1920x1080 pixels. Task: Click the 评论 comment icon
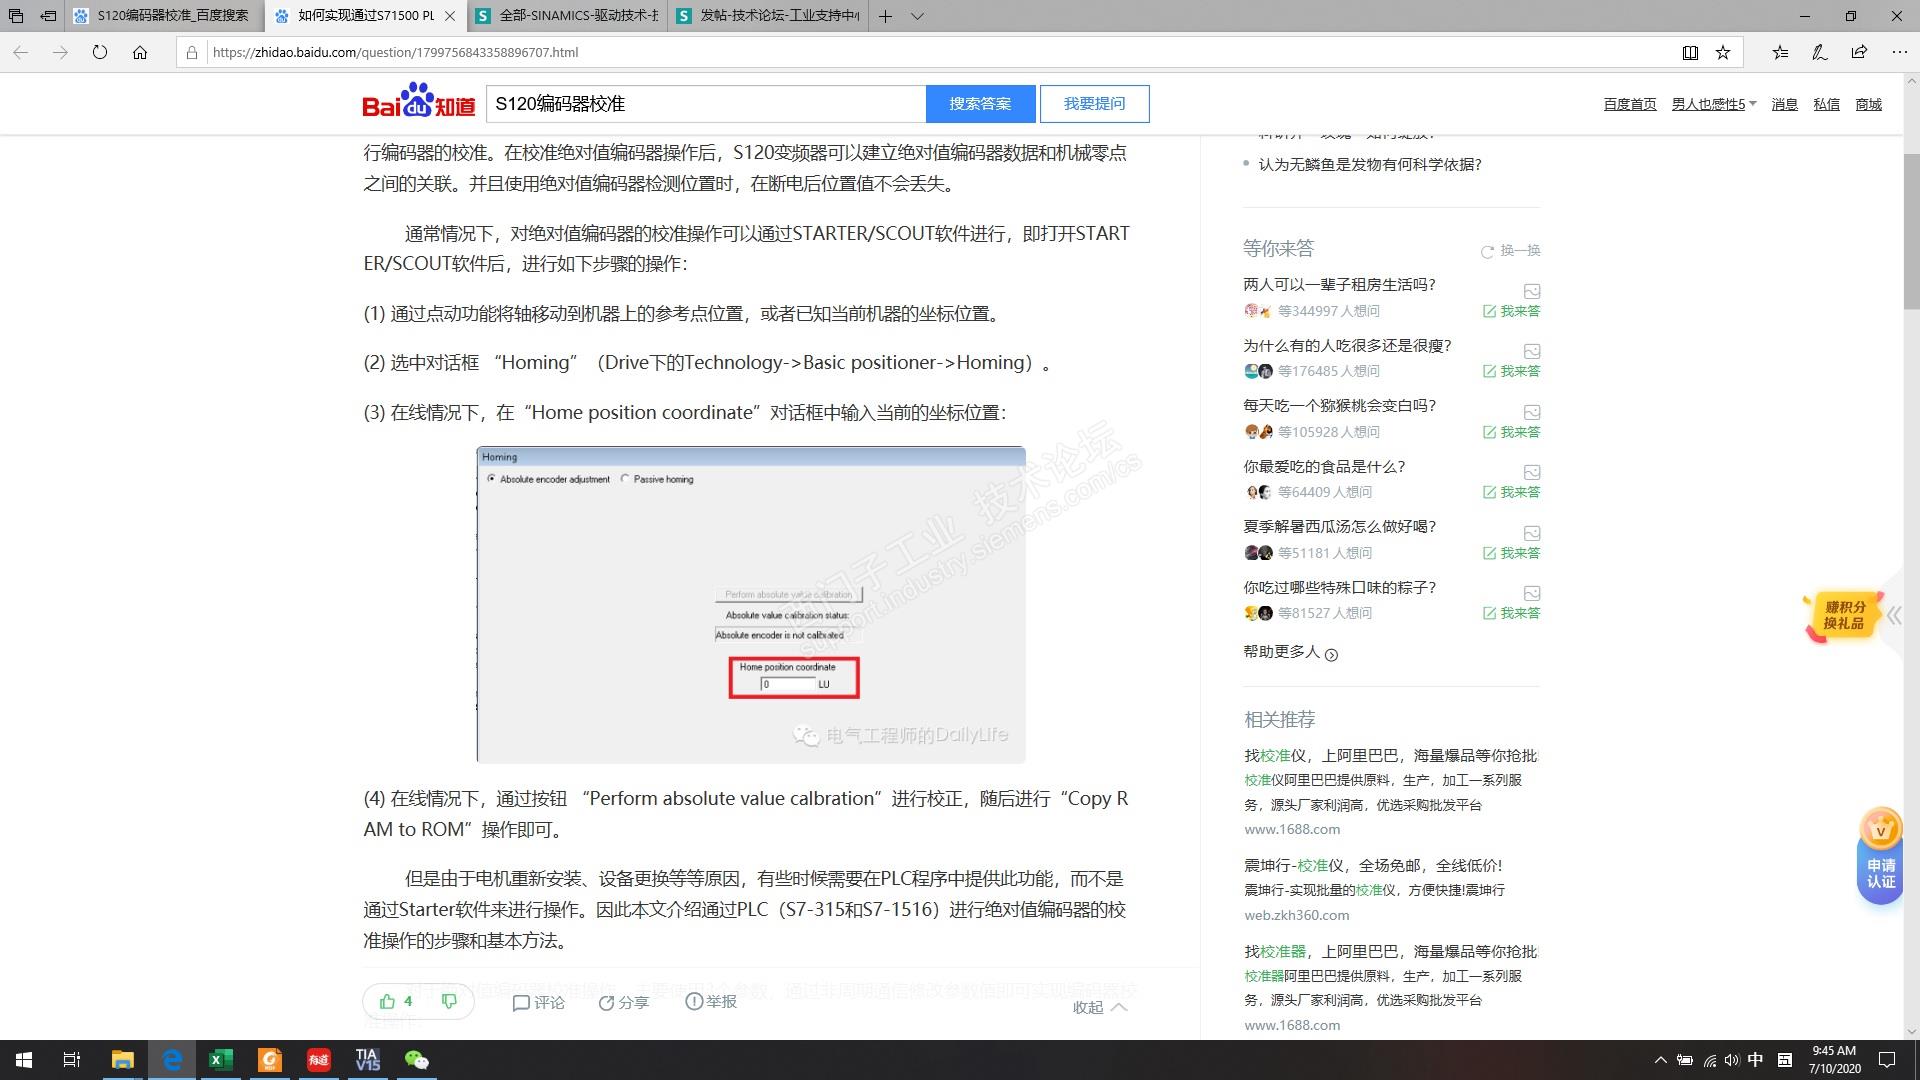tap(521, 1002)
